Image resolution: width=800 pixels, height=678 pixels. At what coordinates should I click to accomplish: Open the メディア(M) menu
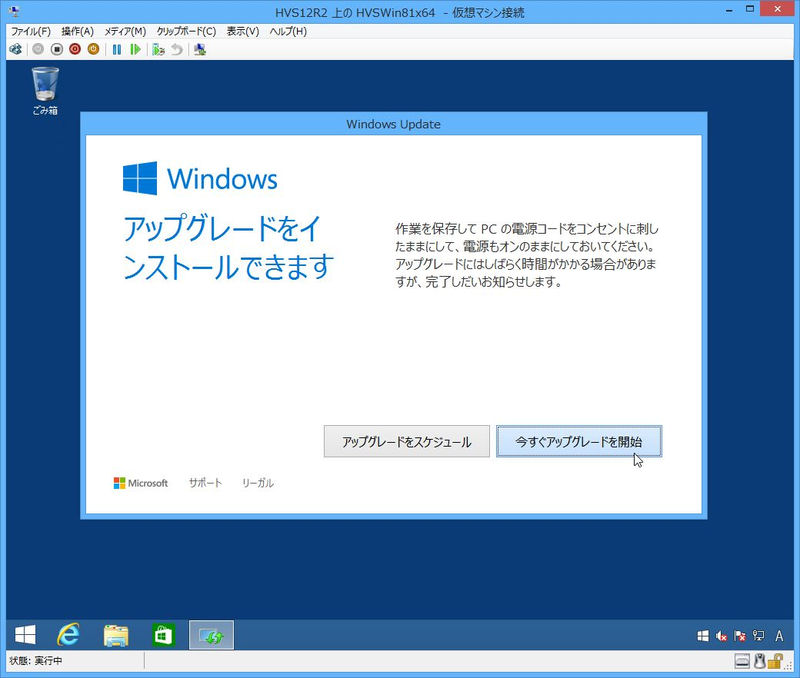tap(125, 31)
